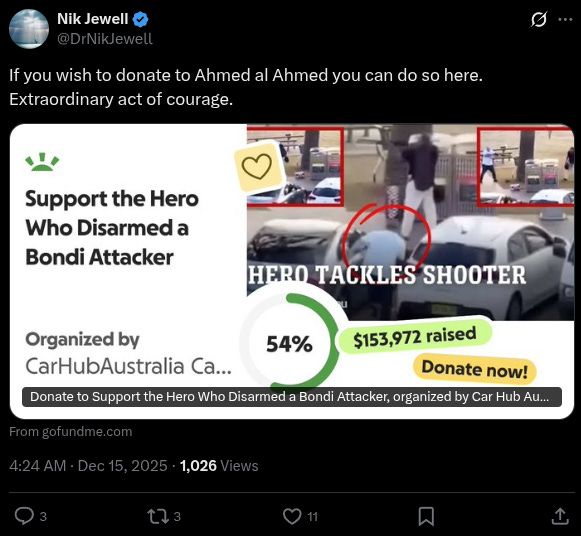
Task: Open the three-dot more options menu
Action: [565, 20]
